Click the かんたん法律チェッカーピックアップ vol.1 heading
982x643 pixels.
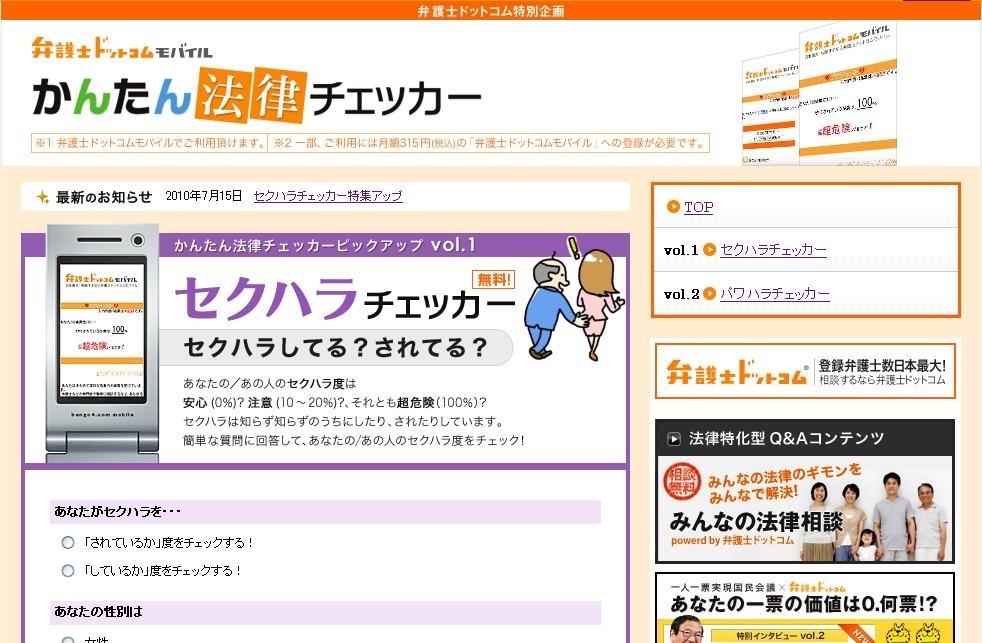pos(324,245)
